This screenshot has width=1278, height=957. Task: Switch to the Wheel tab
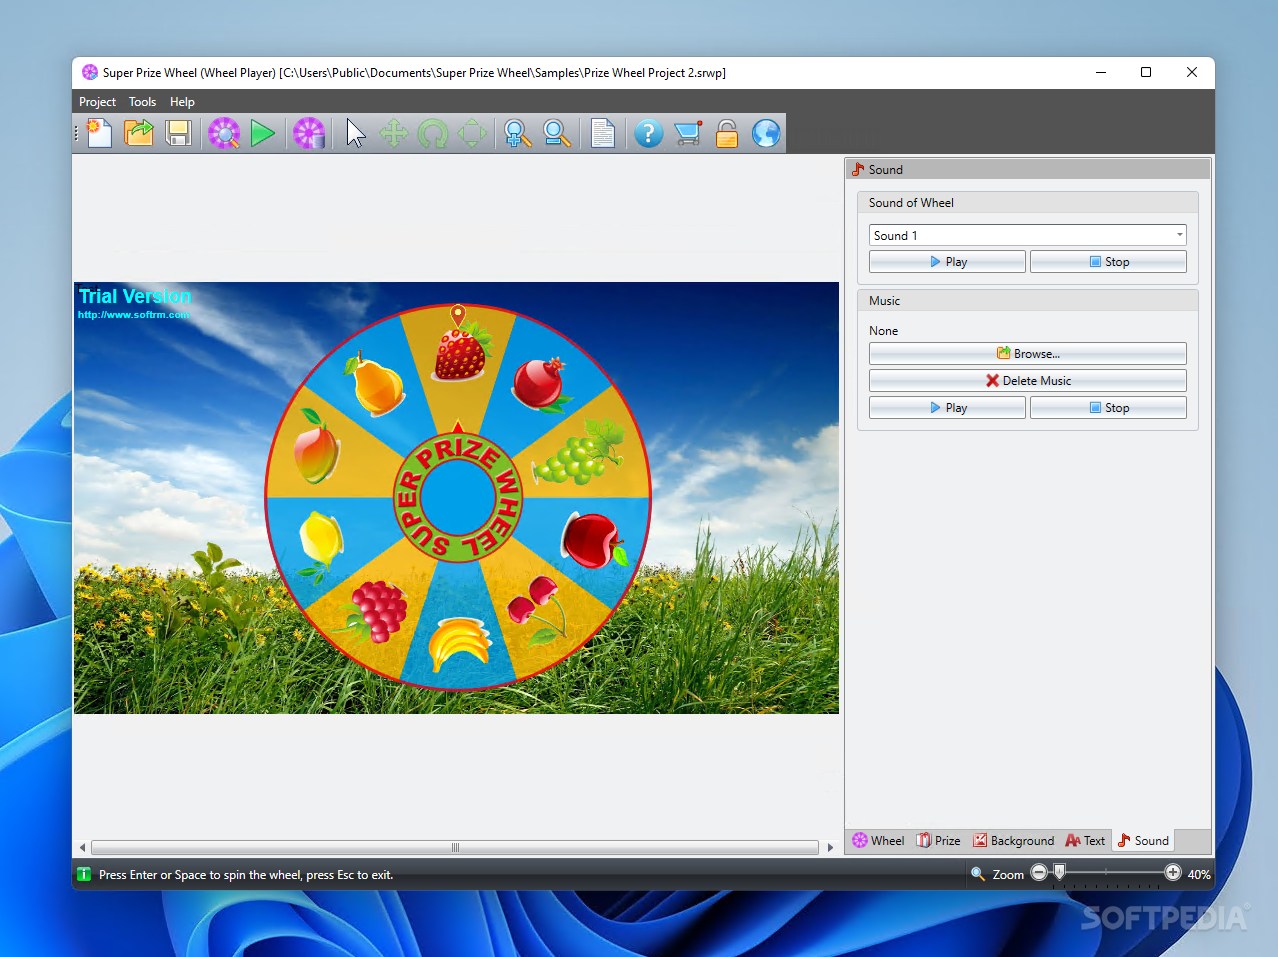point(878,840)
